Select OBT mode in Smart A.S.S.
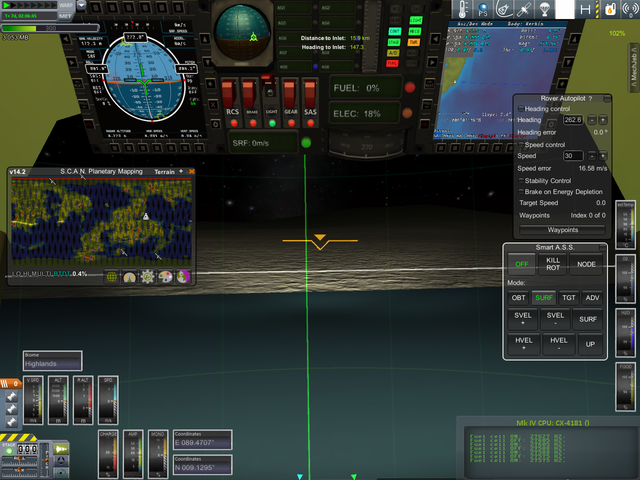640x480 pixels. [518, 298]
